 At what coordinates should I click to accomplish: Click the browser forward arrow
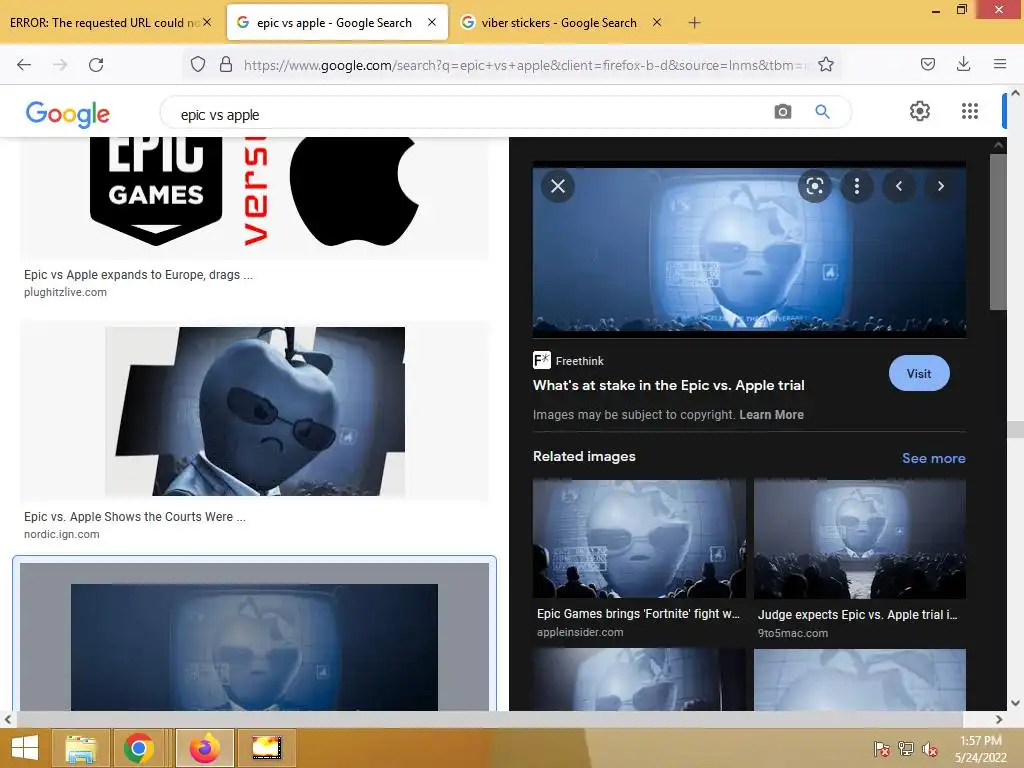click(x=60, y=64)
